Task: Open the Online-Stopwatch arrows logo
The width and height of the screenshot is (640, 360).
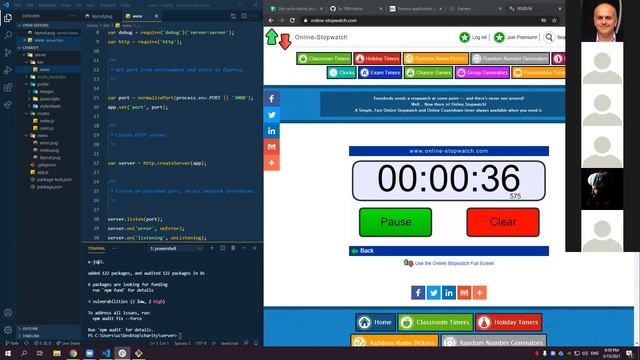Action: (x=278, y=39)
